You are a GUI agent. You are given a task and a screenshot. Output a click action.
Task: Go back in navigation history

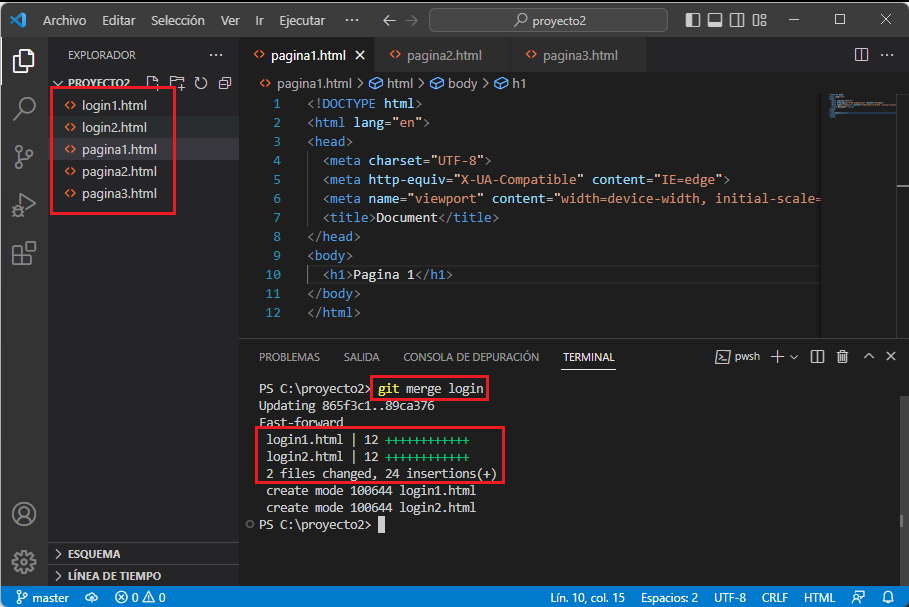coord(389,20)
